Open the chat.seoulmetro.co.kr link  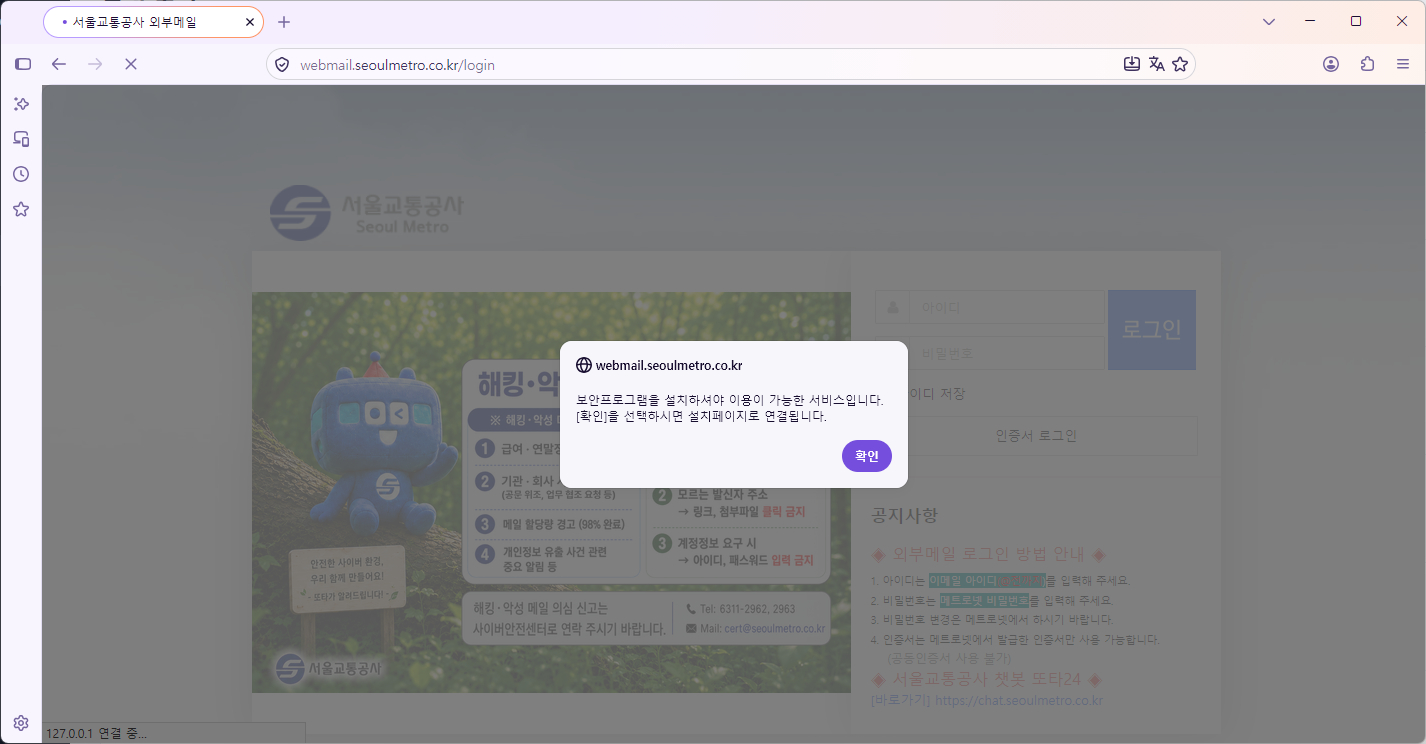tap(1018, 701)
